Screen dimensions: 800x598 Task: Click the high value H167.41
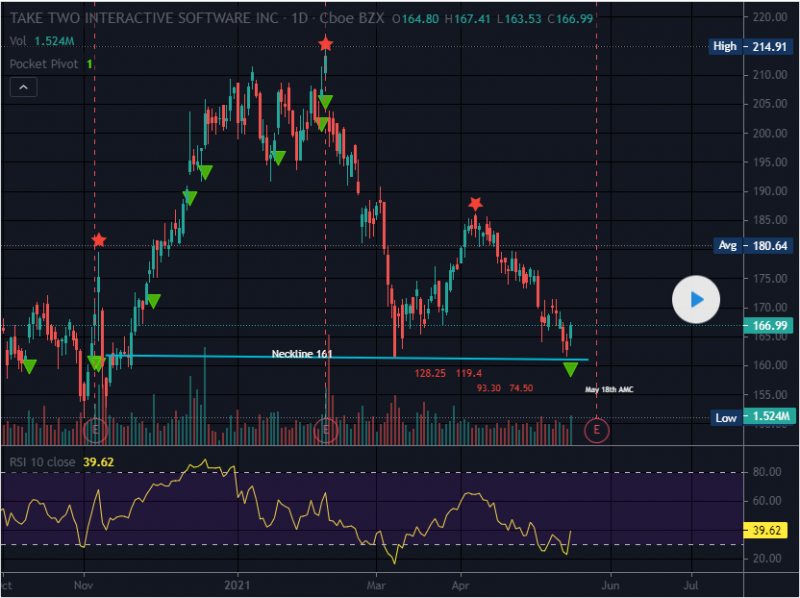click(467, 19)
